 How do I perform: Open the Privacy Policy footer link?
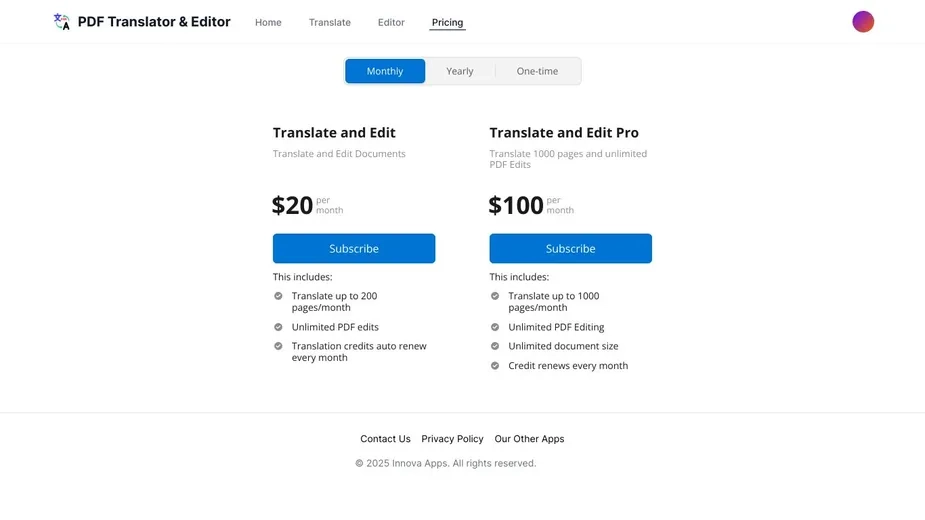coord(452,439)
